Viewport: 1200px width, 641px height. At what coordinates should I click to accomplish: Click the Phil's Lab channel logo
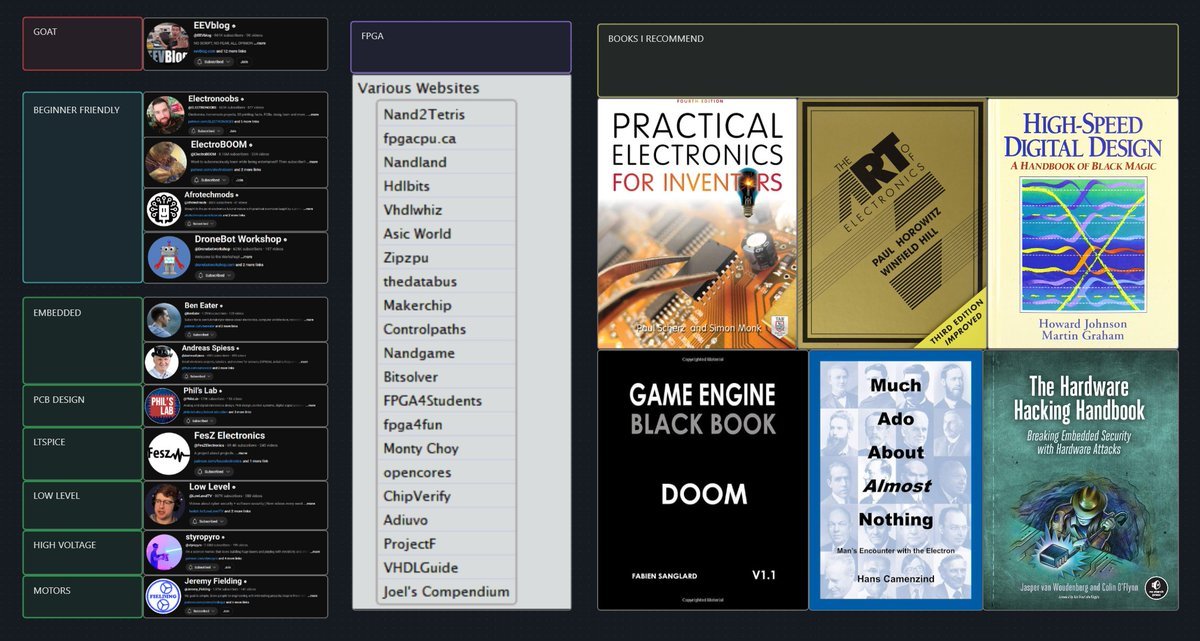(163, 404)
